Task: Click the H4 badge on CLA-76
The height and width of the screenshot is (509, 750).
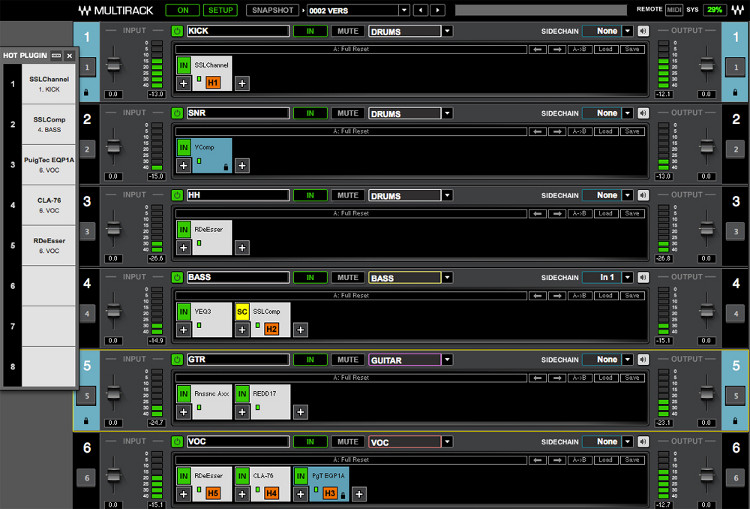Action: [x=271, y=493]
